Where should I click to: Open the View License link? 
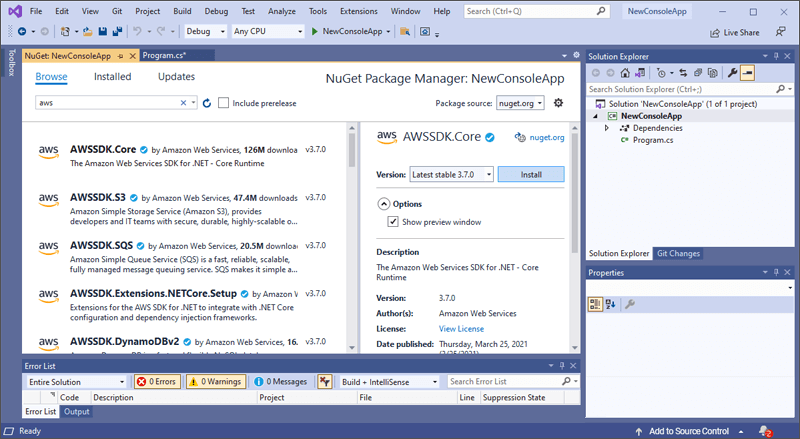click(461, 329)
